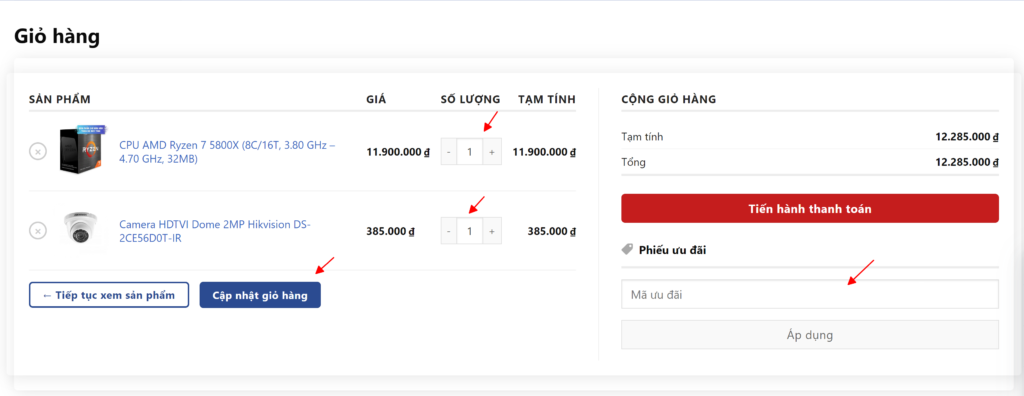Select the Ryzen row subtotal 11.900.000 ₫ under Tạm tính

(544, 152)
